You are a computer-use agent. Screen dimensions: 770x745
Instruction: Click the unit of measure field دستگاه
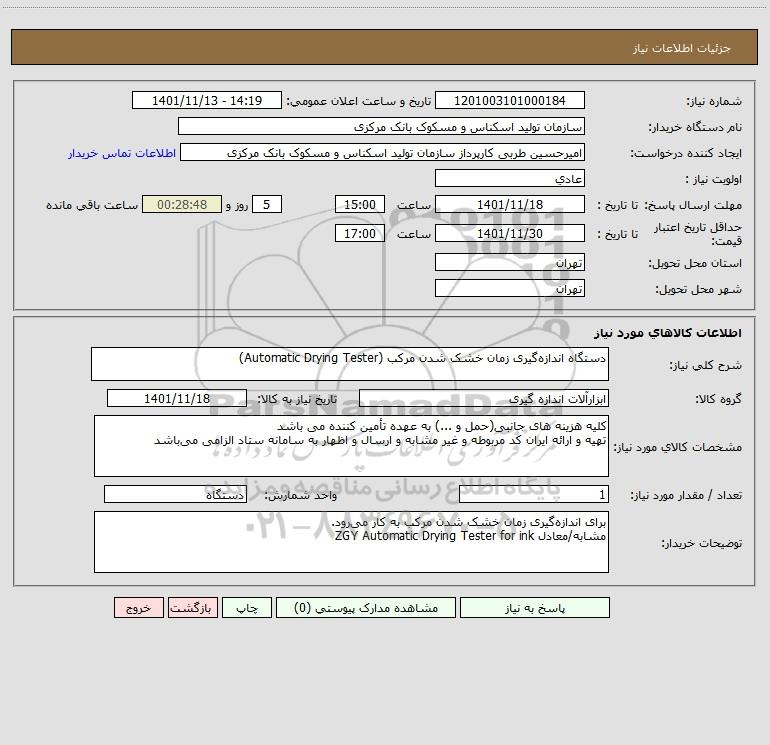click(175, 495)
